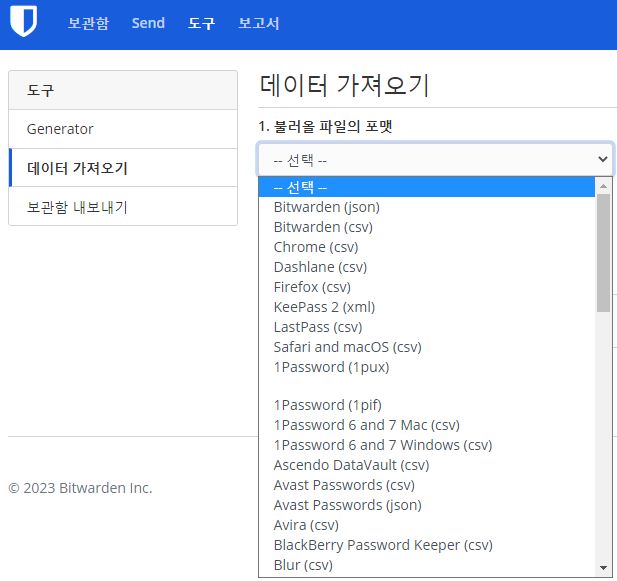617x581 pixels.
Task: Choose the '-- 선택 --' placeholder option
Action: 427,187
